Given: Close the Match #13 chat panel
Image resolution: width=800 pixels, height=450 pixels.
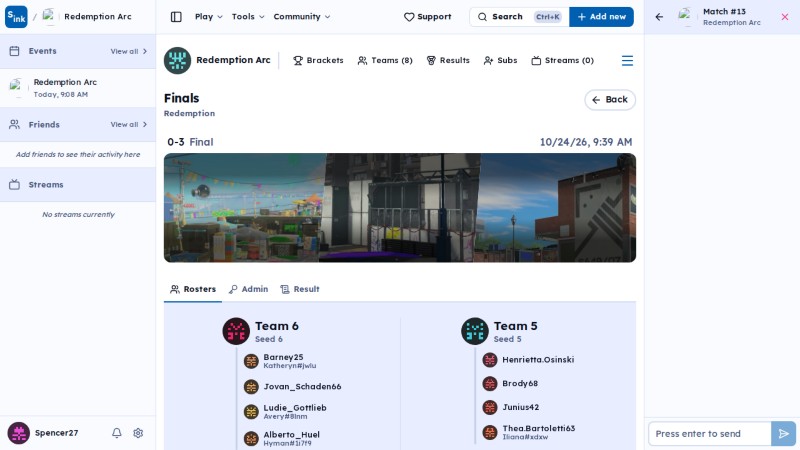Looking at the screenshot, I should tap(785, 17).
